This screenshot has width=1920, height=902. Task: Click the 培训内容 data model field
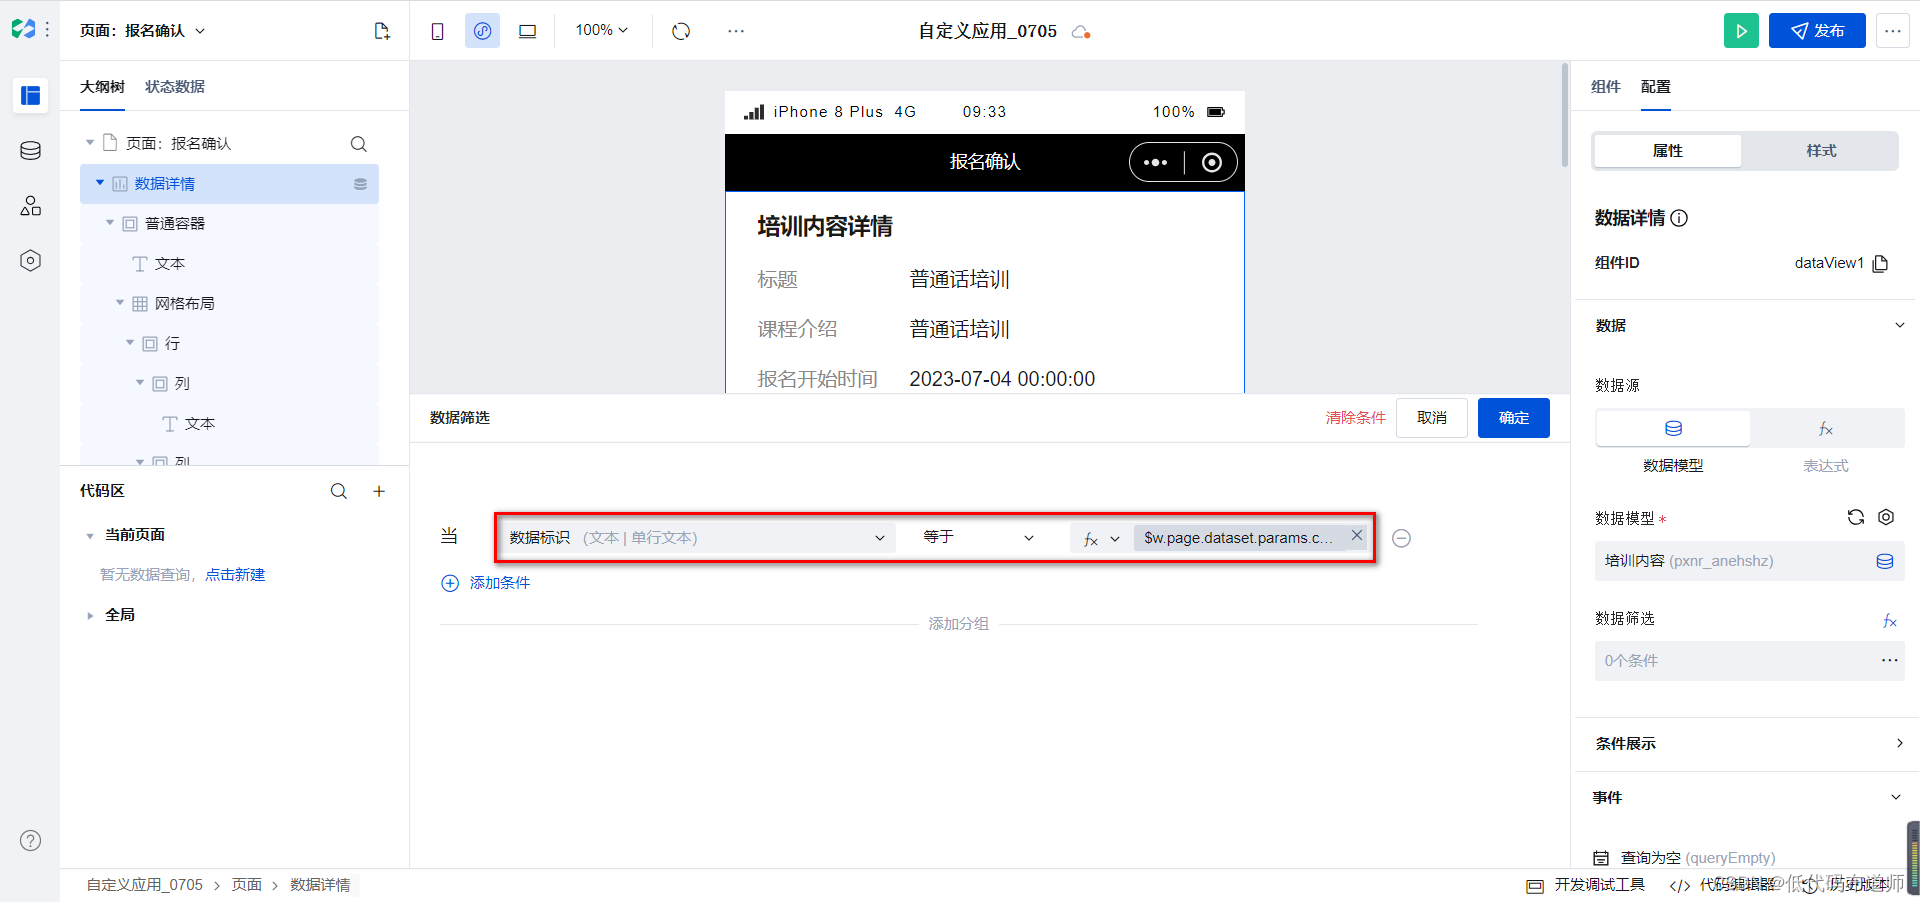coord(1749,561)
